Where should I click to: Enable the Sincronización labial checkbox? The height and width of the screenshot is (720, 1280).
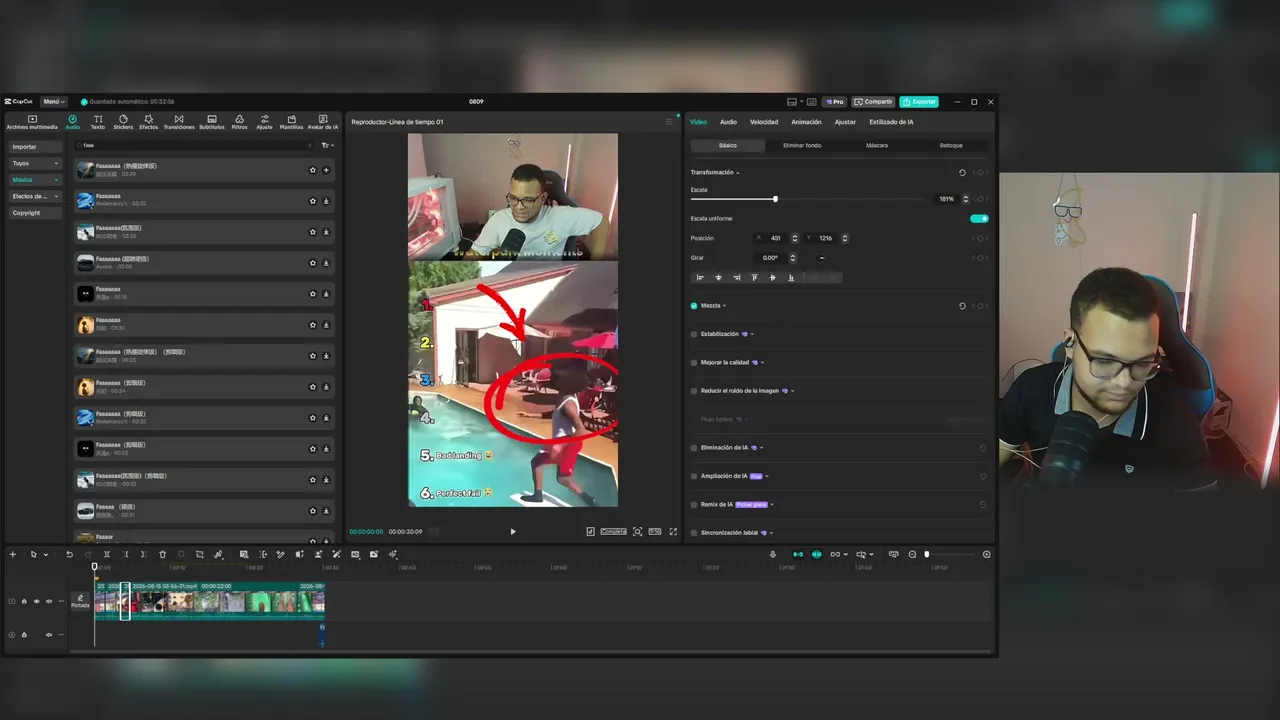pyautogui.click(x=694, y=533)
